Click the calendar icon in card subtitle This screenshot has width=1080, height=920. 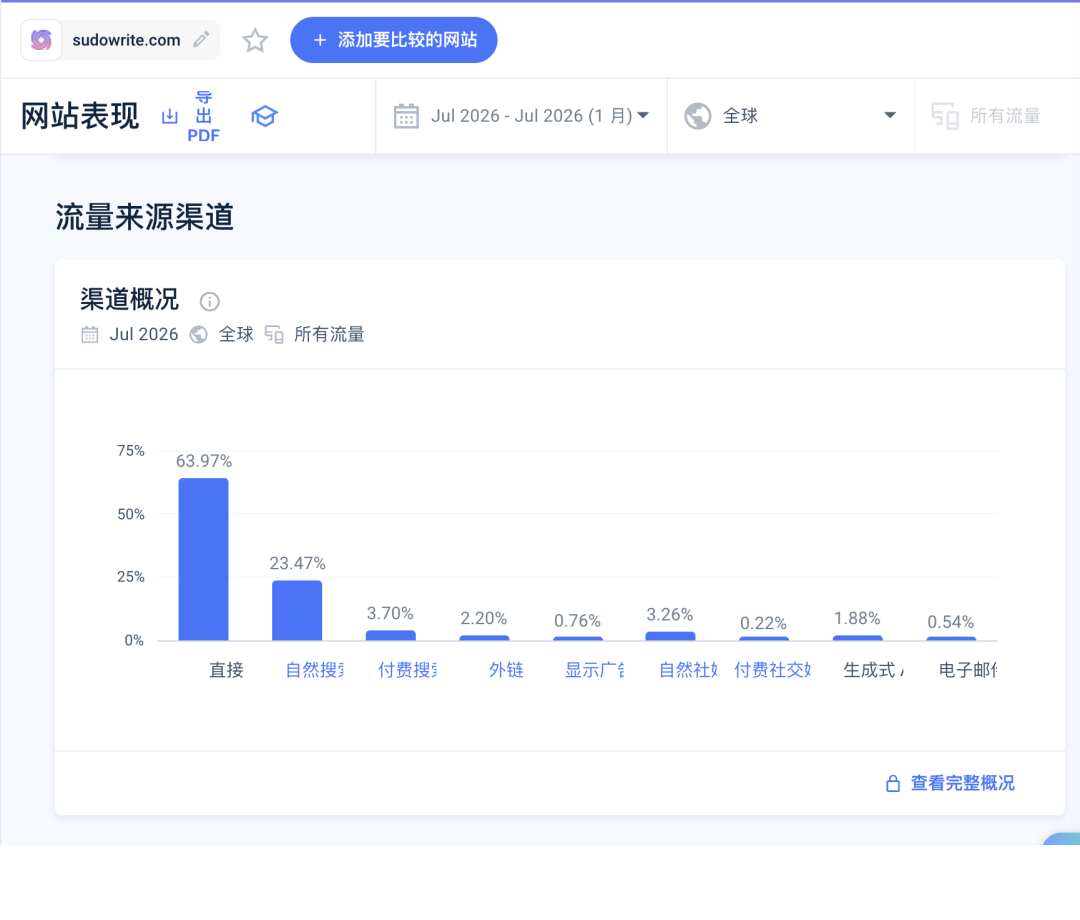click(x=90, y=335)
